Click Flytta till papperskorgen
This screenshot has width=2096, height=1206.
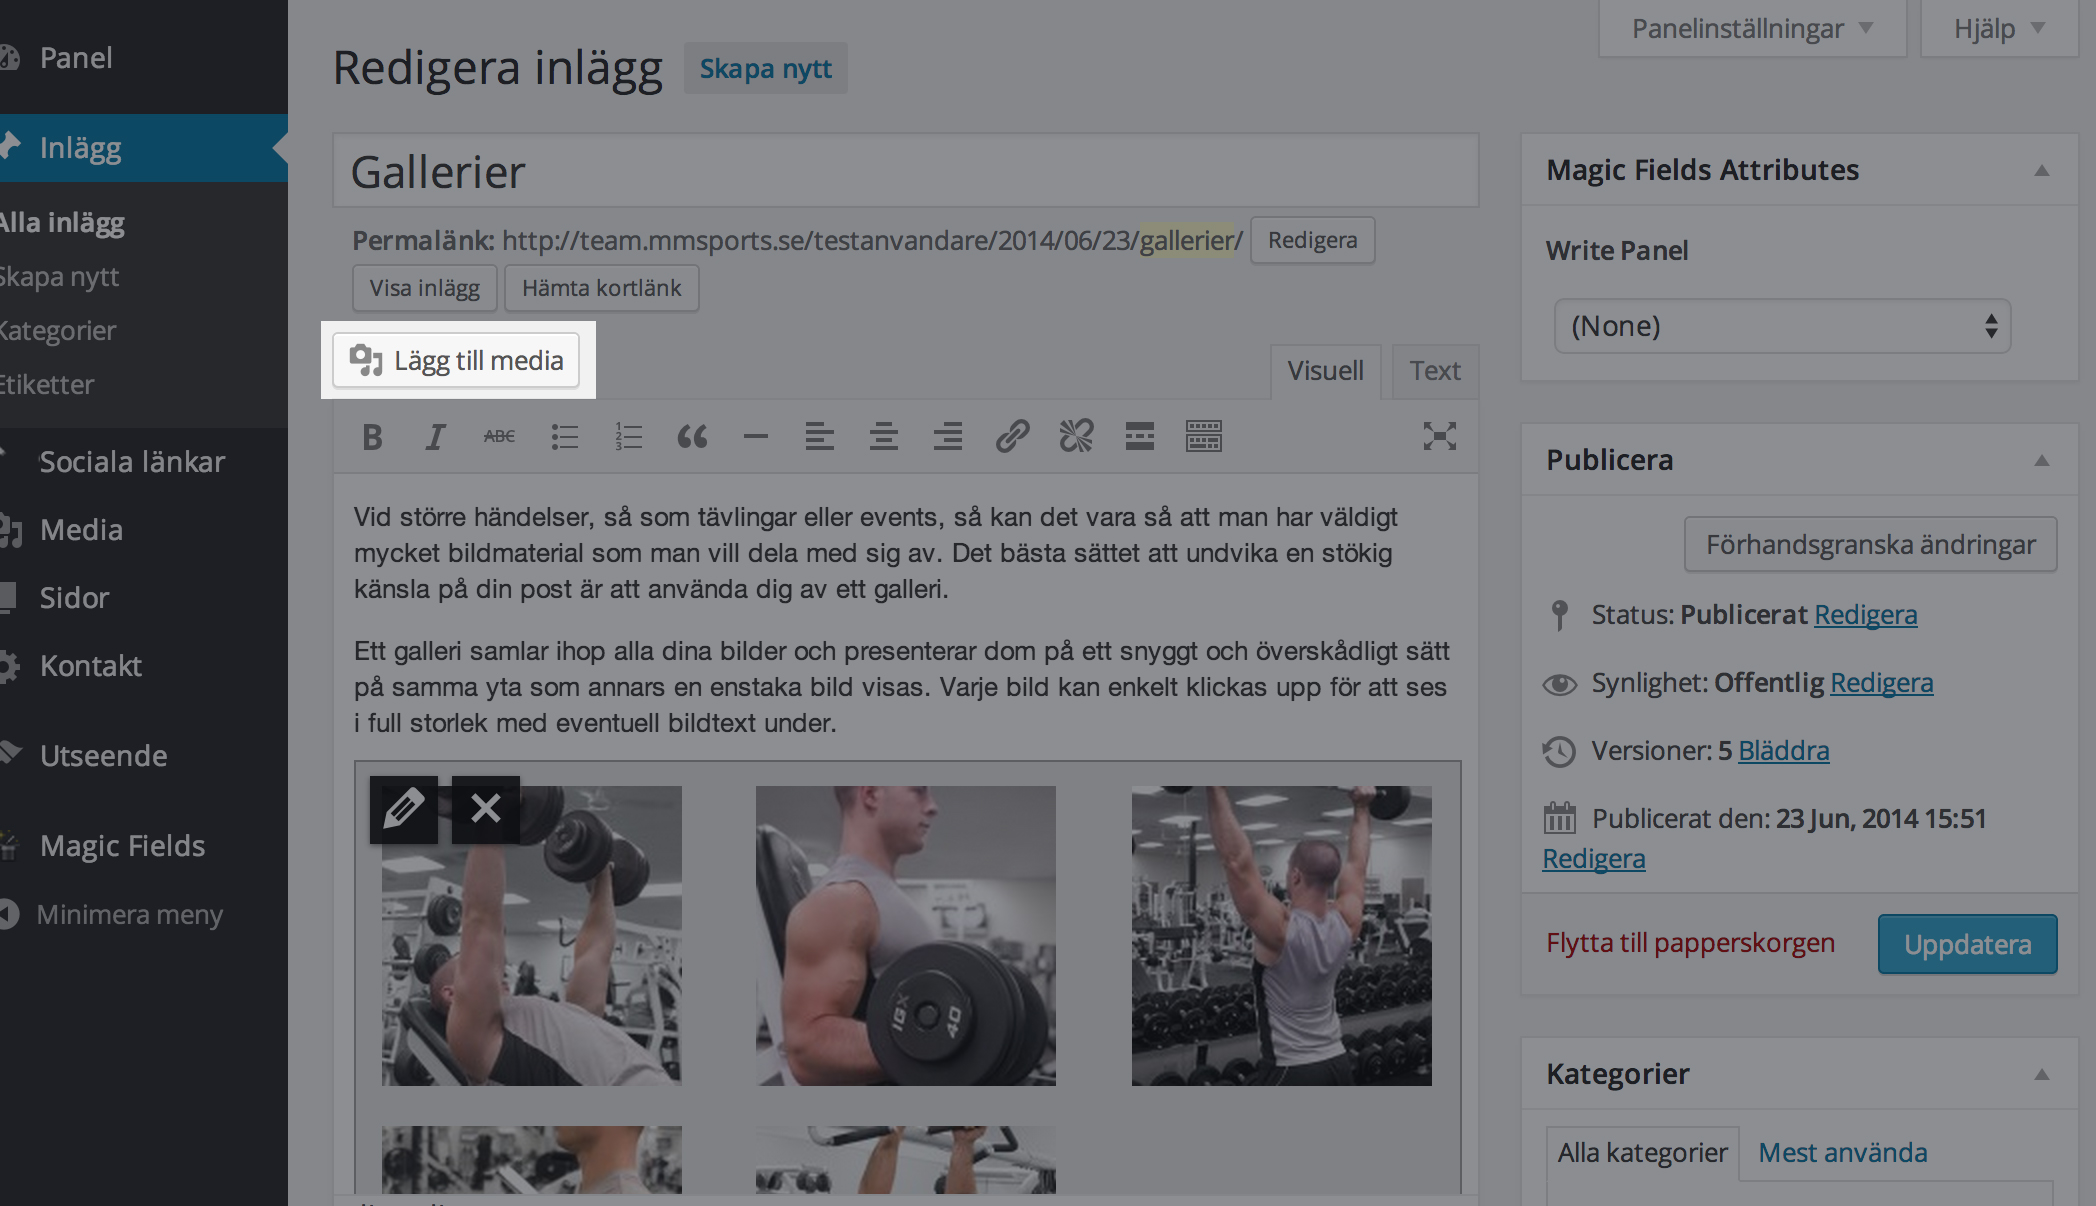click(x=1690, y=943)
